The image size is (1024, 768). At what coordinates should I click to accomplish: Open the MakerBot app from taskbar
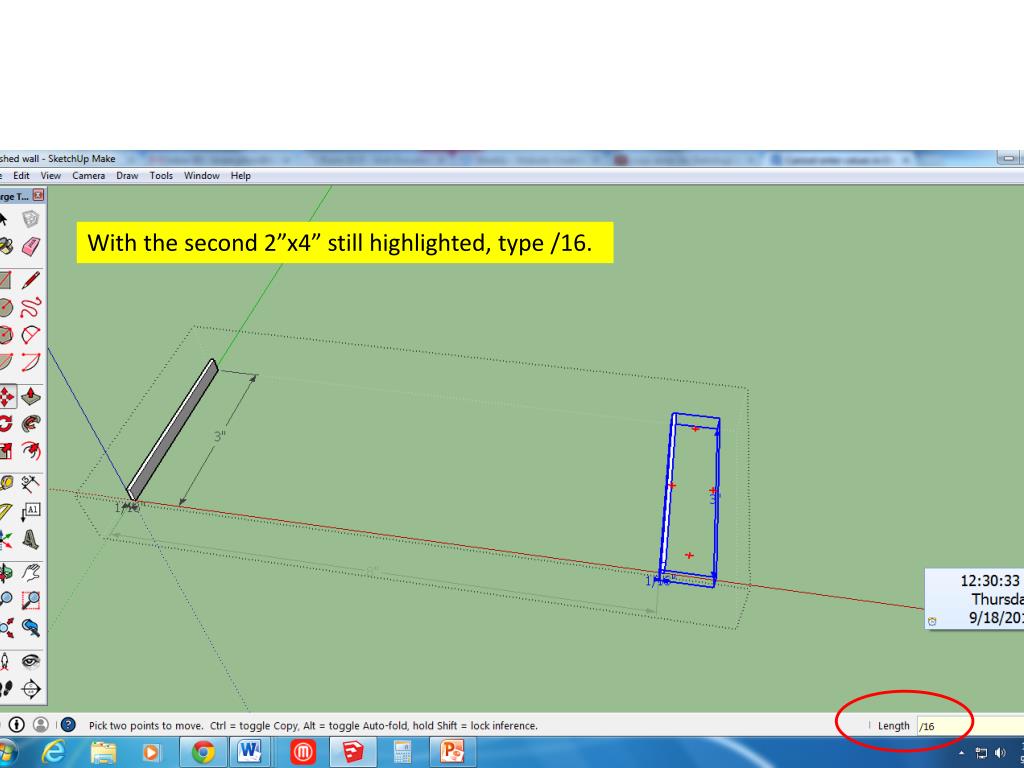point(303,752)
